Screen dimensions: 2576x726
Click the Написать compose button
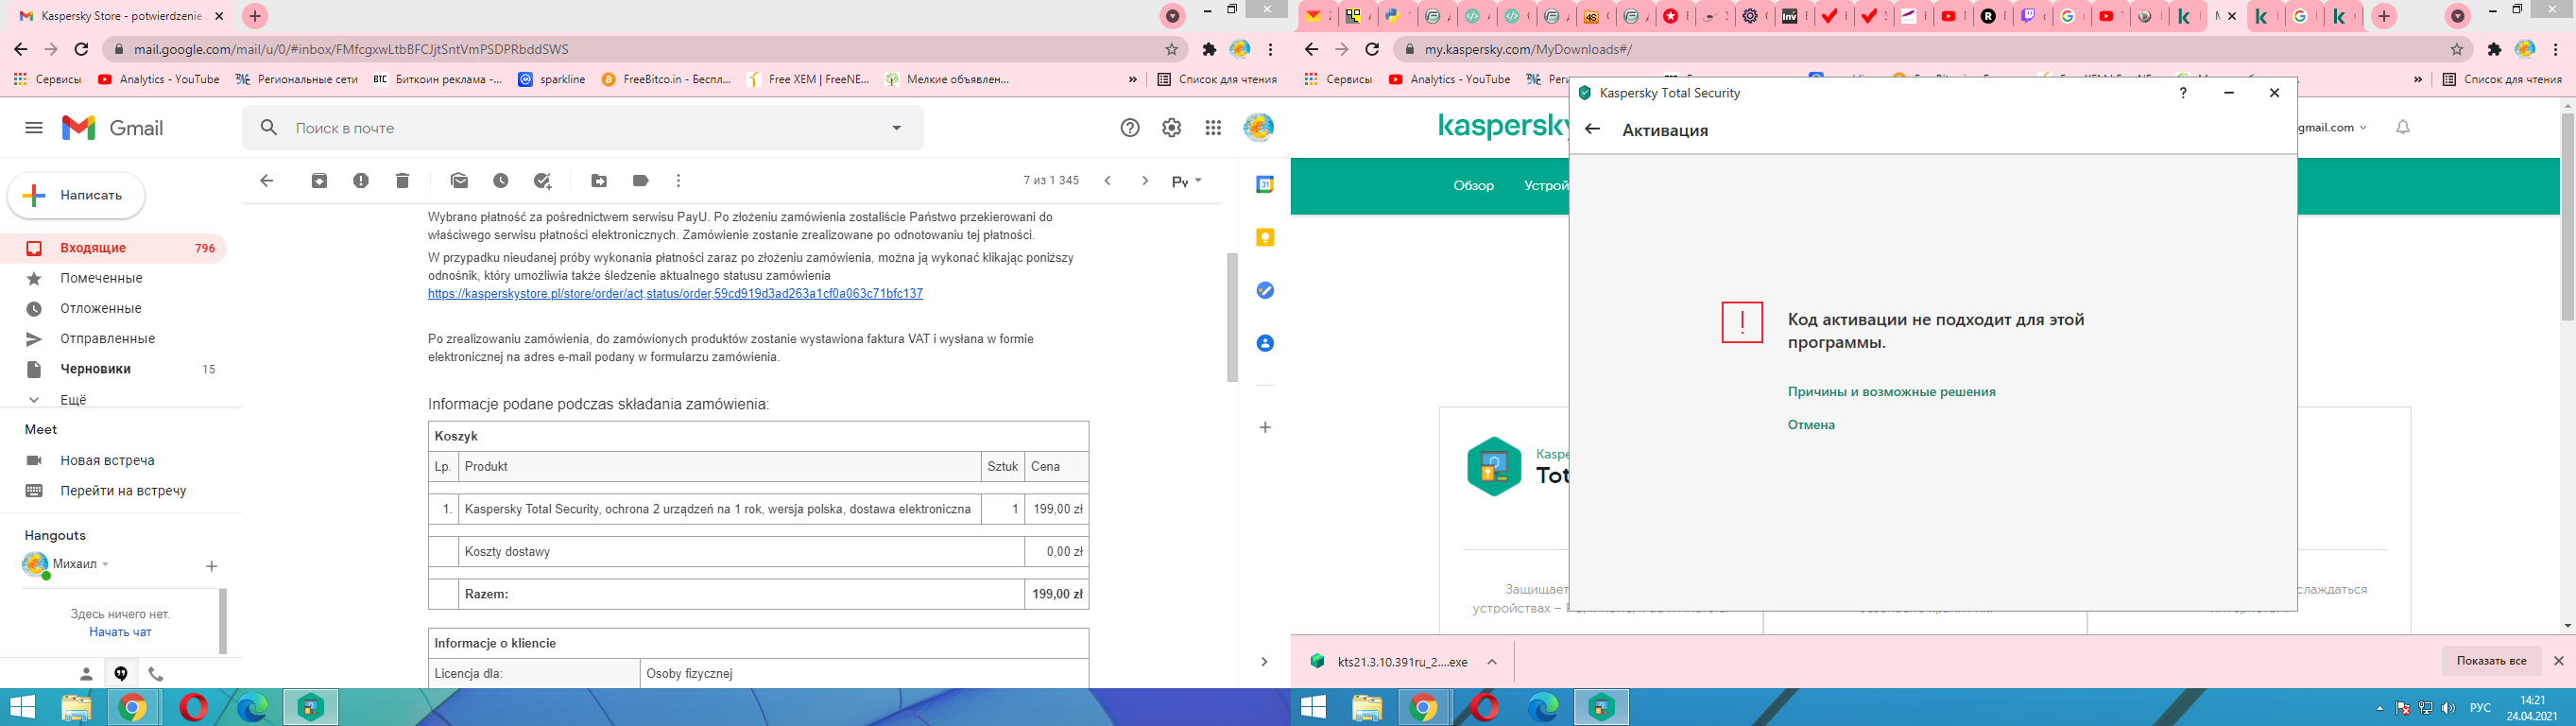point(76,195)
